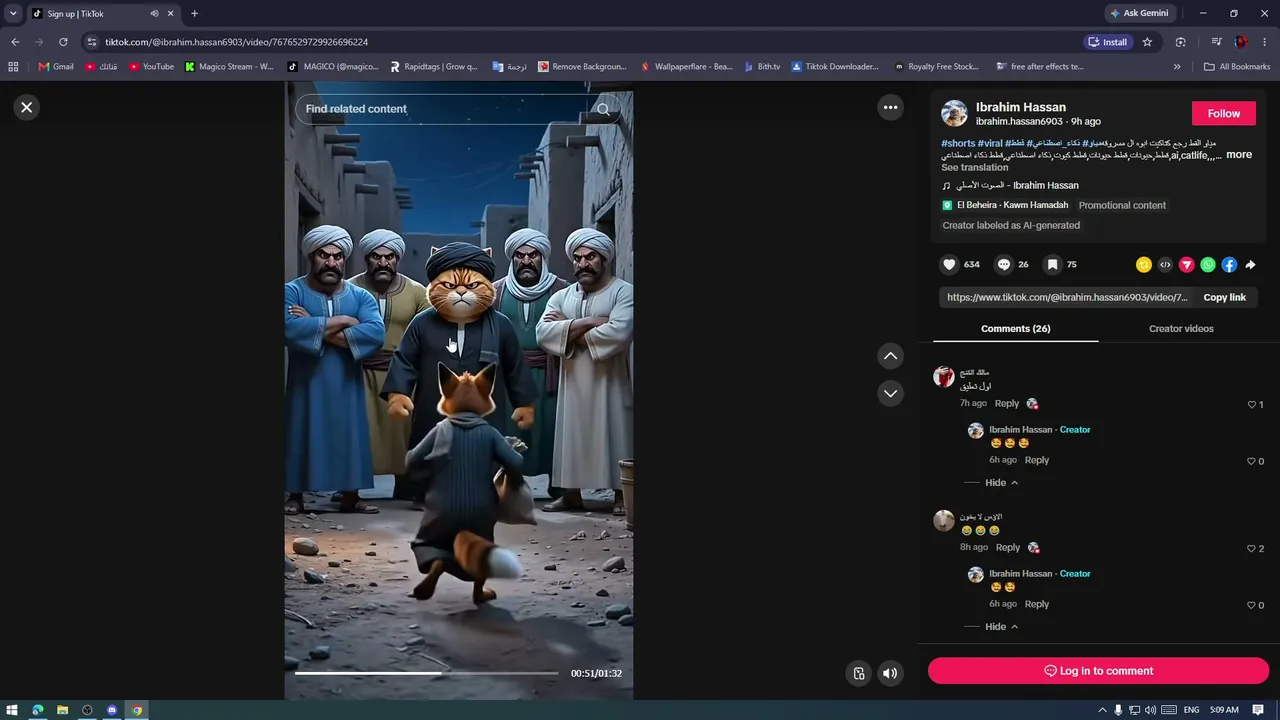Open the media controls toolbar icon
Image resolution: width=1280 pixels, height=720 pixels.
tap(1216, 42)
